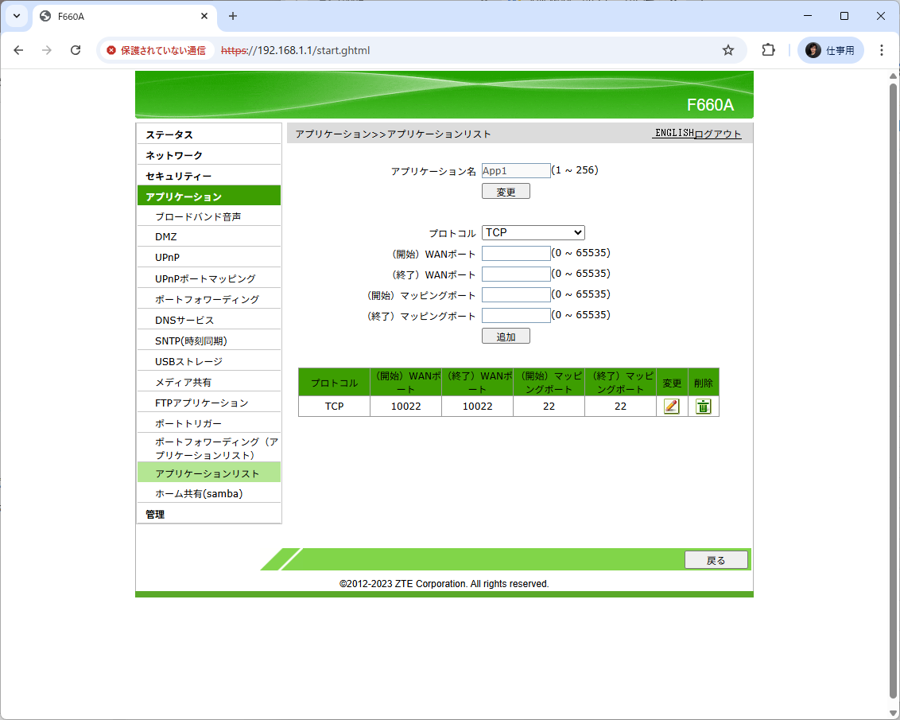This screenshot has height=720, width=900.
Task: Select ポートフォワーディング in the sidebar
Action: click(206, 300)
